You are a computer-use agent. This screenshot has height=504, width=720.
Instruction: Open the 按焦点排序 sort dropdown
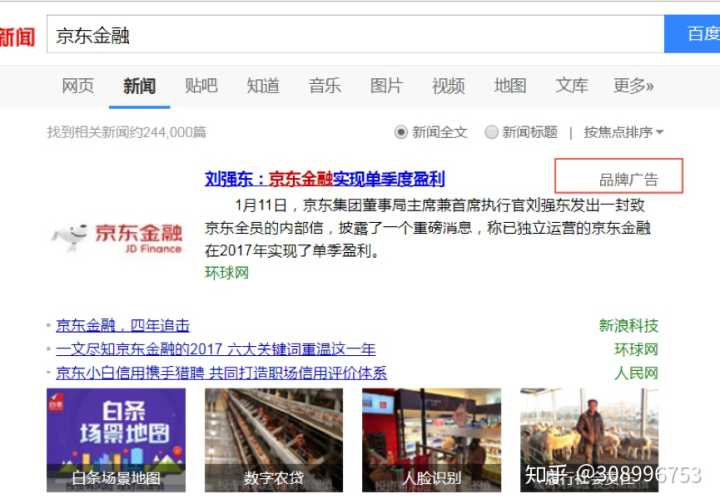coord(623,132)
